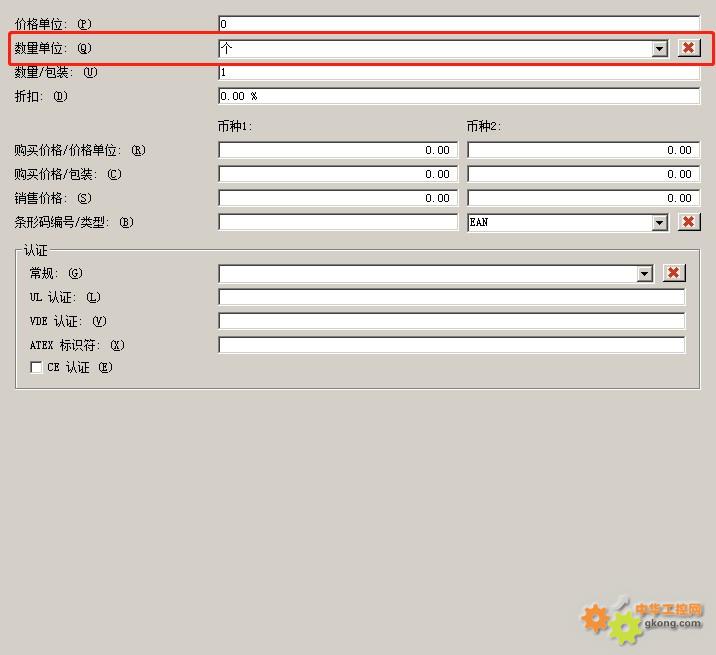Clear the 常规 certification with red X

click(674, 273)
